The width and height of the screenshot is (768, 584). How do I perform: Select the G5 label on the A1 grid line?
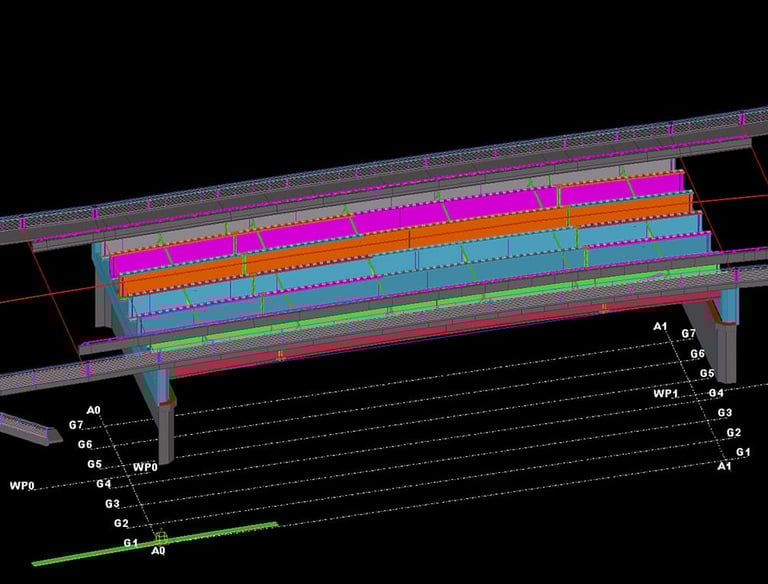point(707,373)
